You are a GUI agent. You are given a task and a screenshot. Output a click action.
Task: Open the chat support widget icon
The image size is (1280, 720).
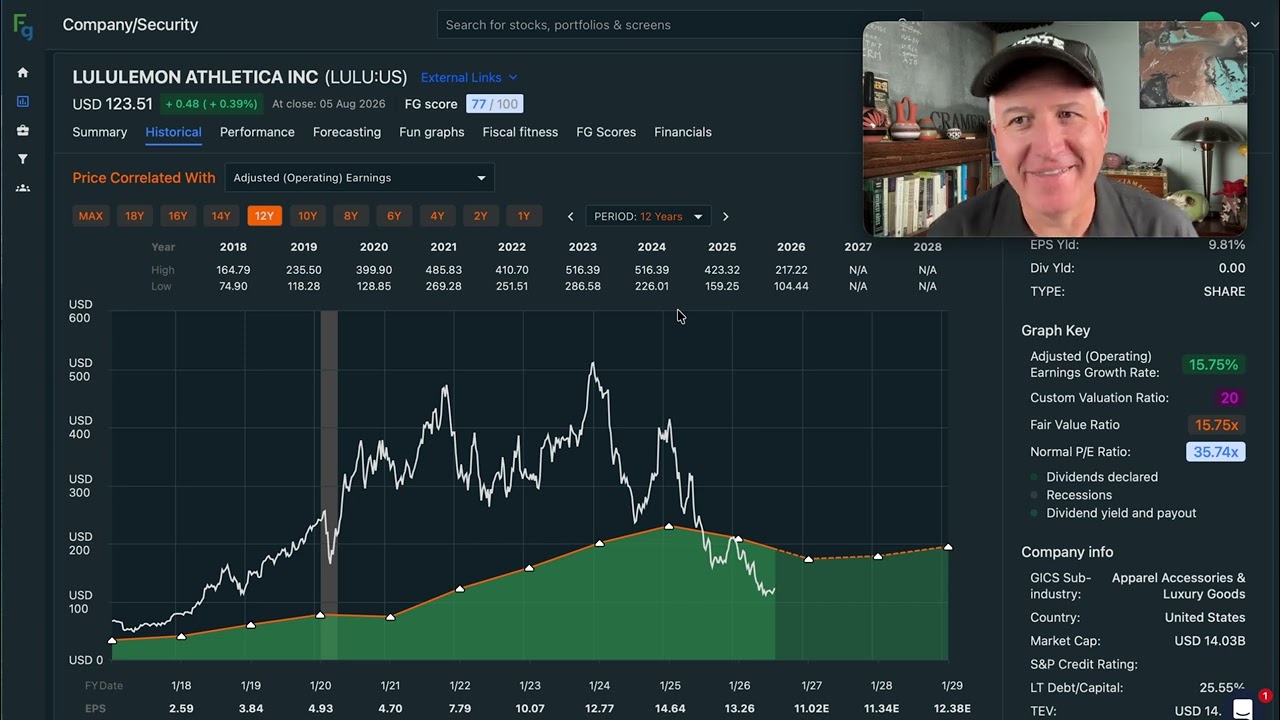[x=1243, y=709]
